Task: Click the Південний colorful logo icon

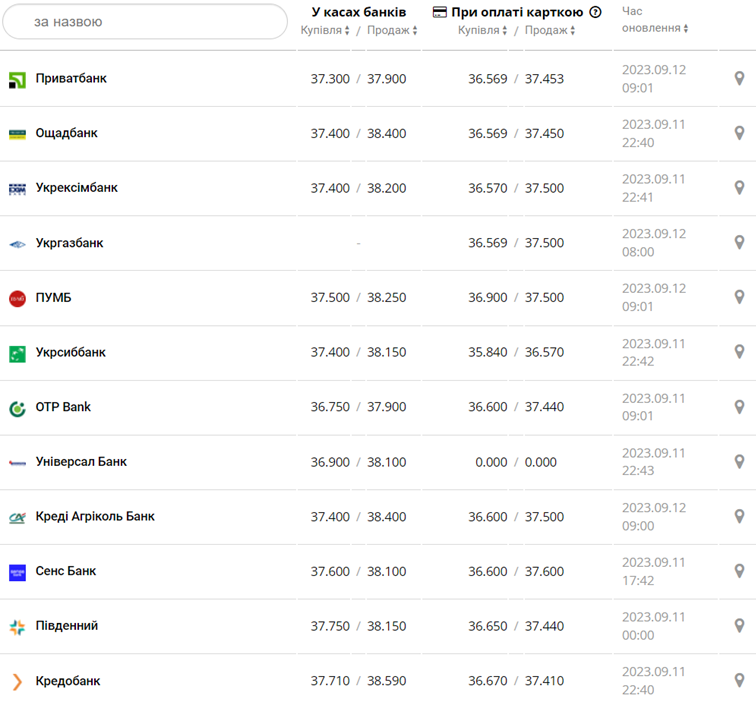Action: point(17,627)
